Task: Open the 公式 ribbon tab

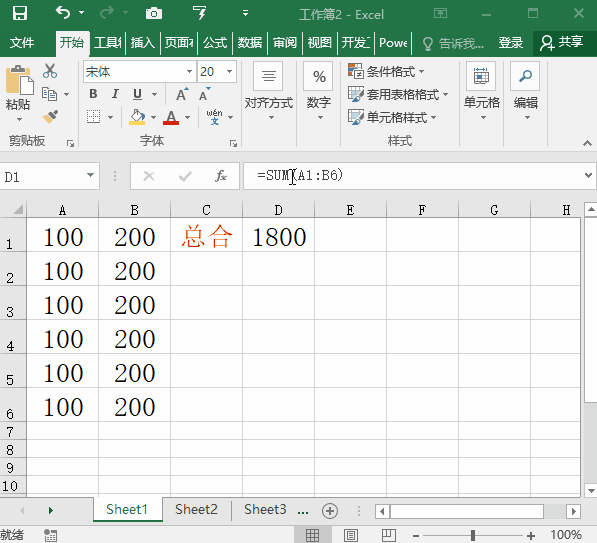Action: pyautogui.click(x=215, y=43)
